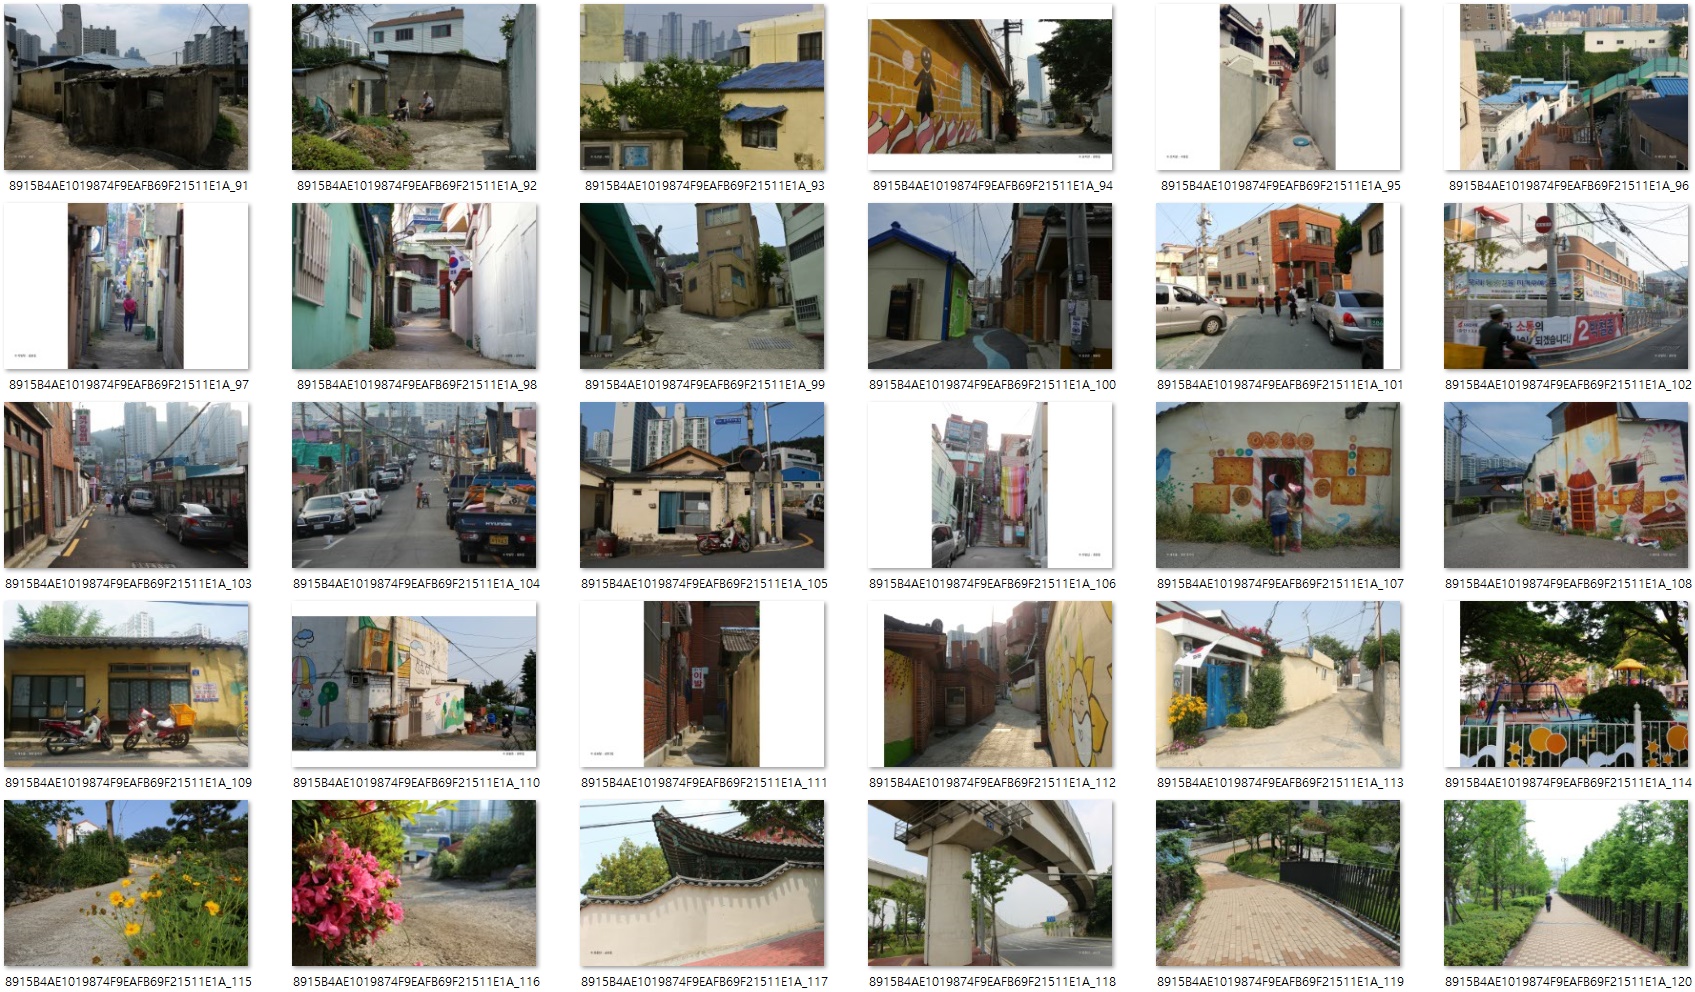Screen dimensions: 1695x992
Task: Select the thumbnail of file ending _91
Action: [x=126, y=87]
